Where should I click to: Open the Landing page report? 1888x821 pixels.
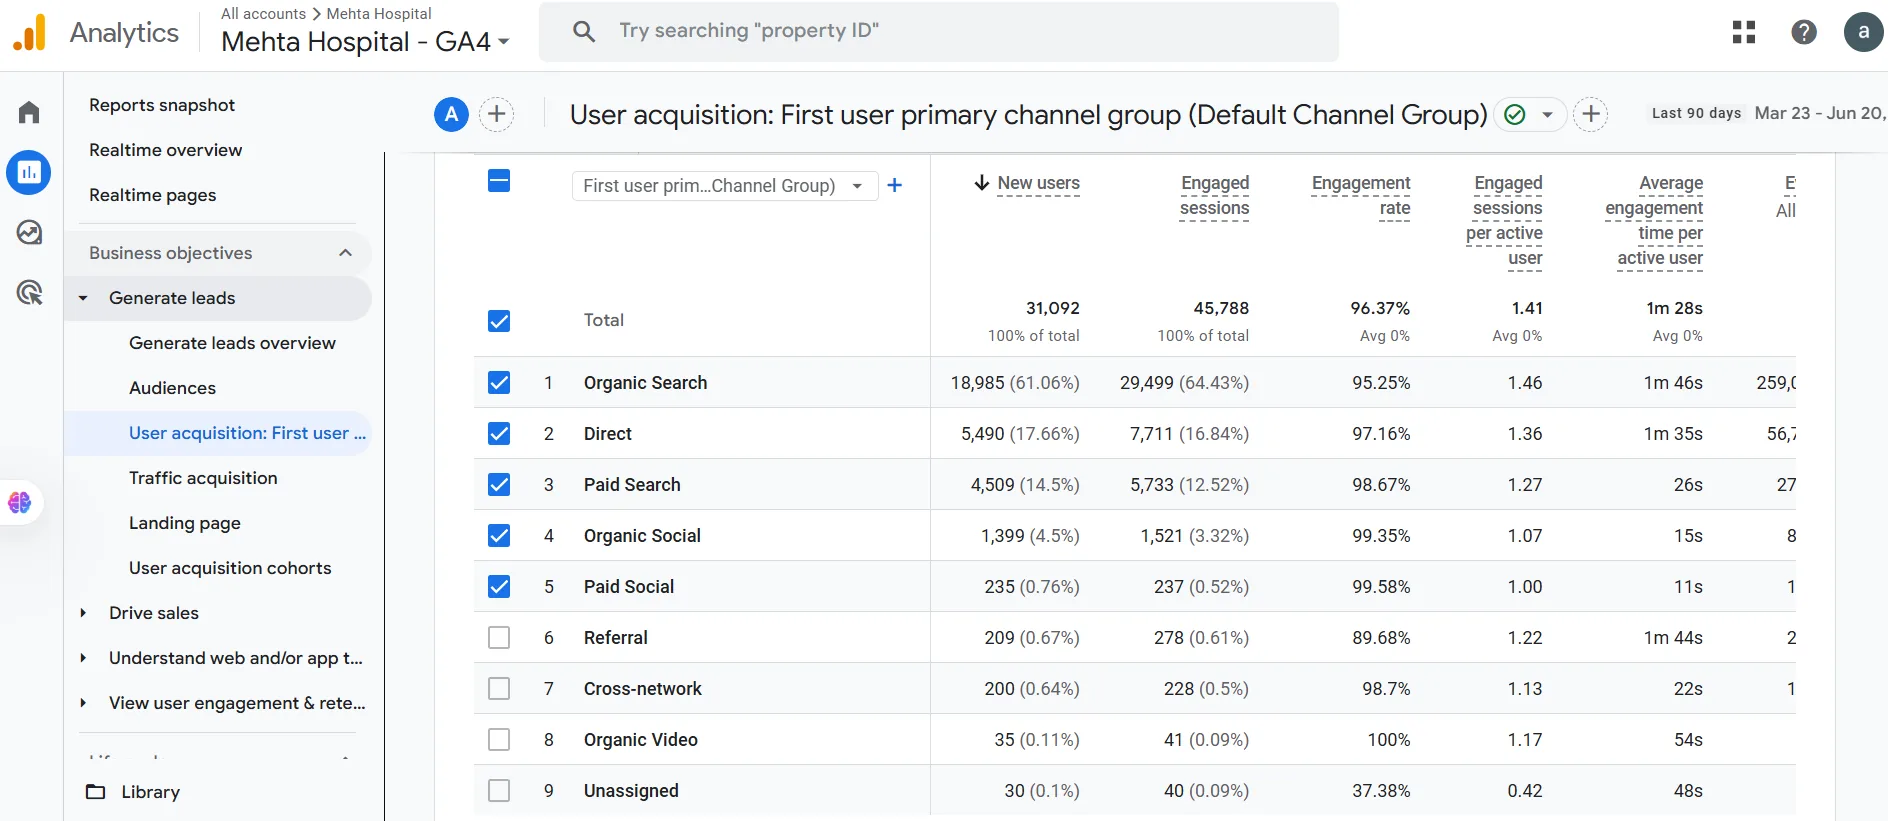185,523
